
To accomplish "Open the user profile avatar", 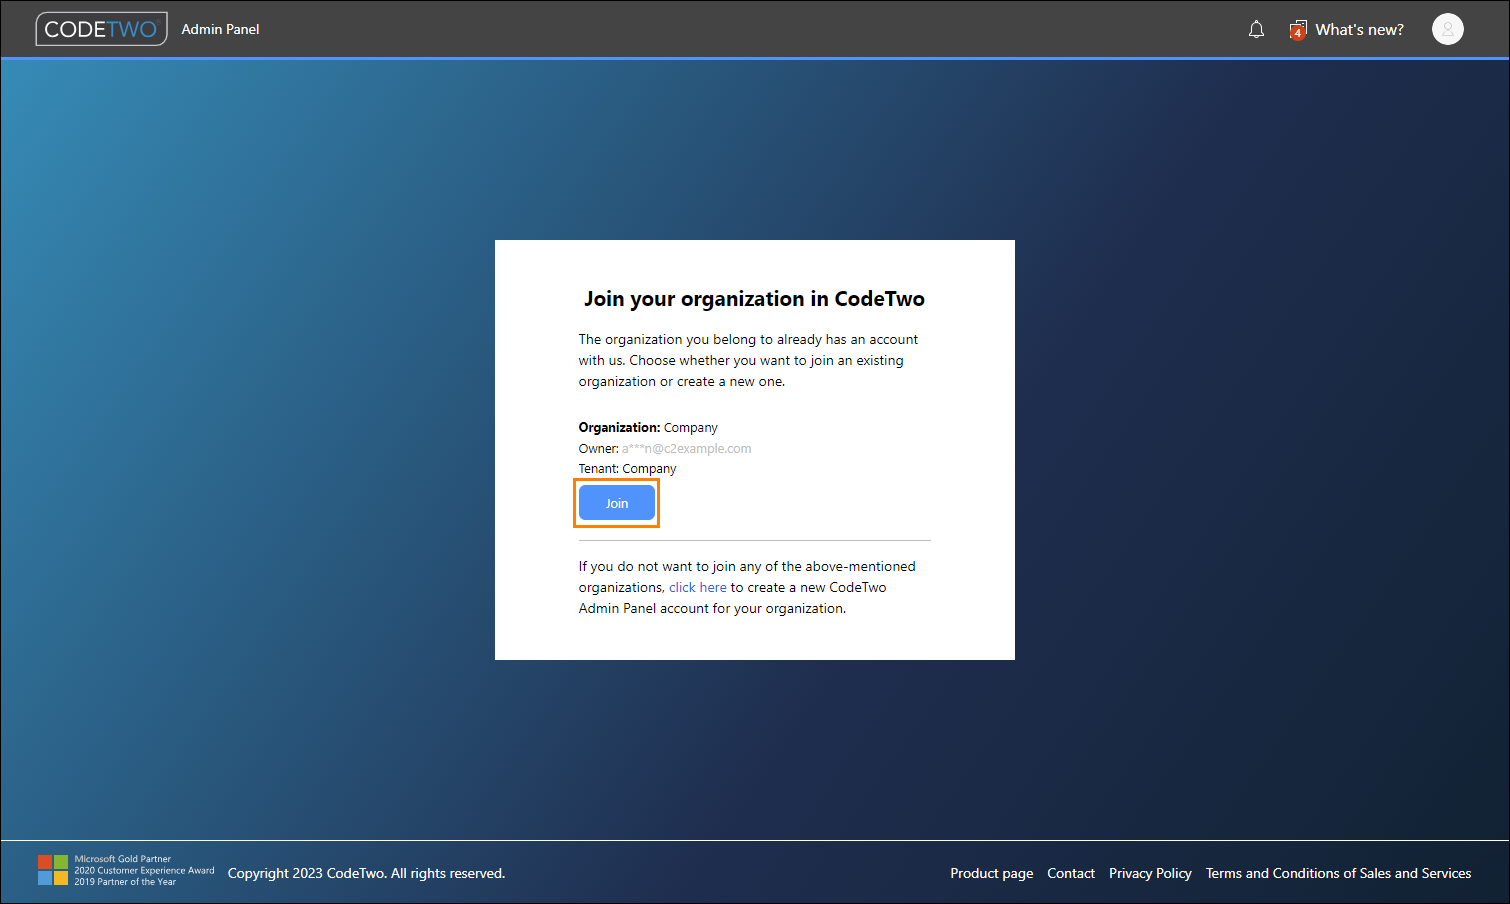I will pyautogui.click(x=1447, y=29).
